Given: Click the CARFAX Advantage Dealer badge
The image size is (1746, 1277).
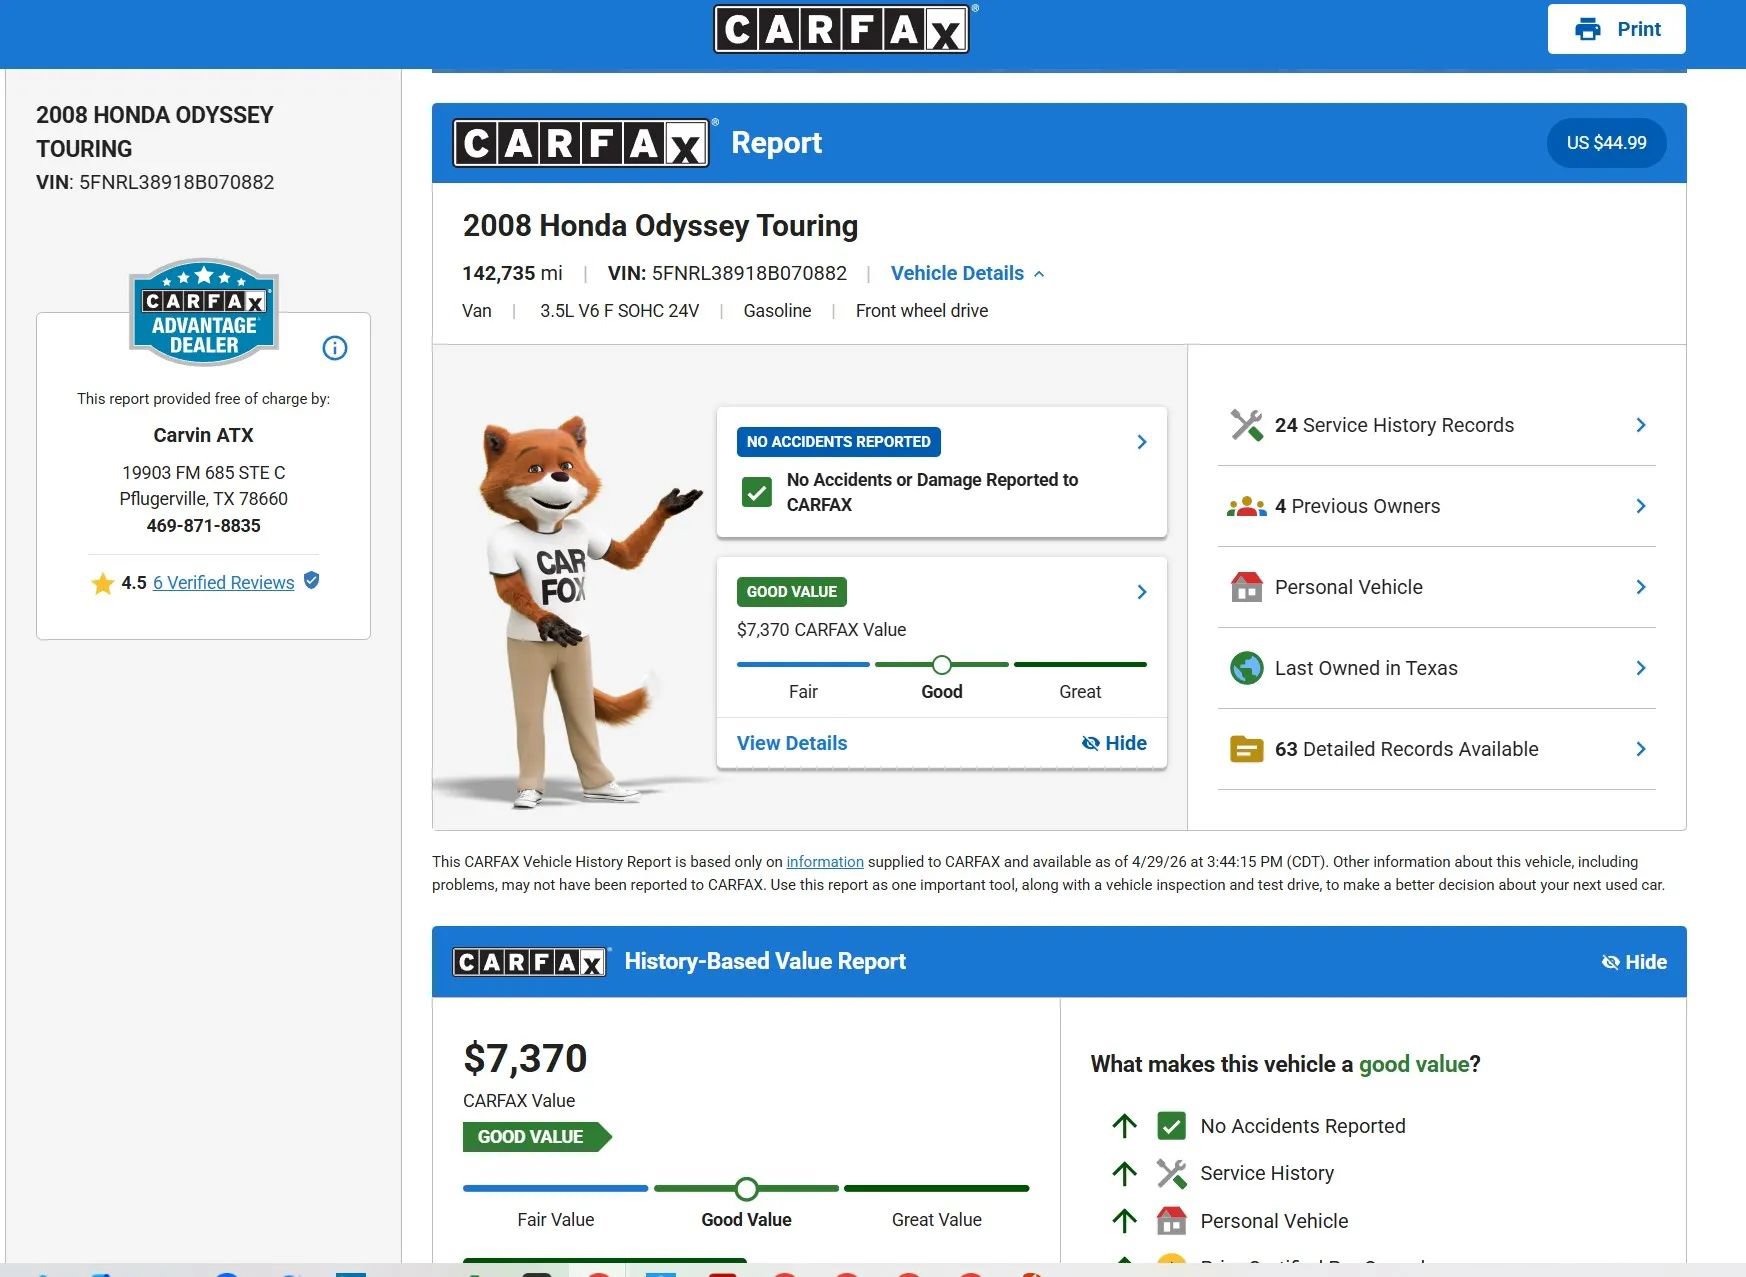Looking at the screenshot, I should pos(204,312).
